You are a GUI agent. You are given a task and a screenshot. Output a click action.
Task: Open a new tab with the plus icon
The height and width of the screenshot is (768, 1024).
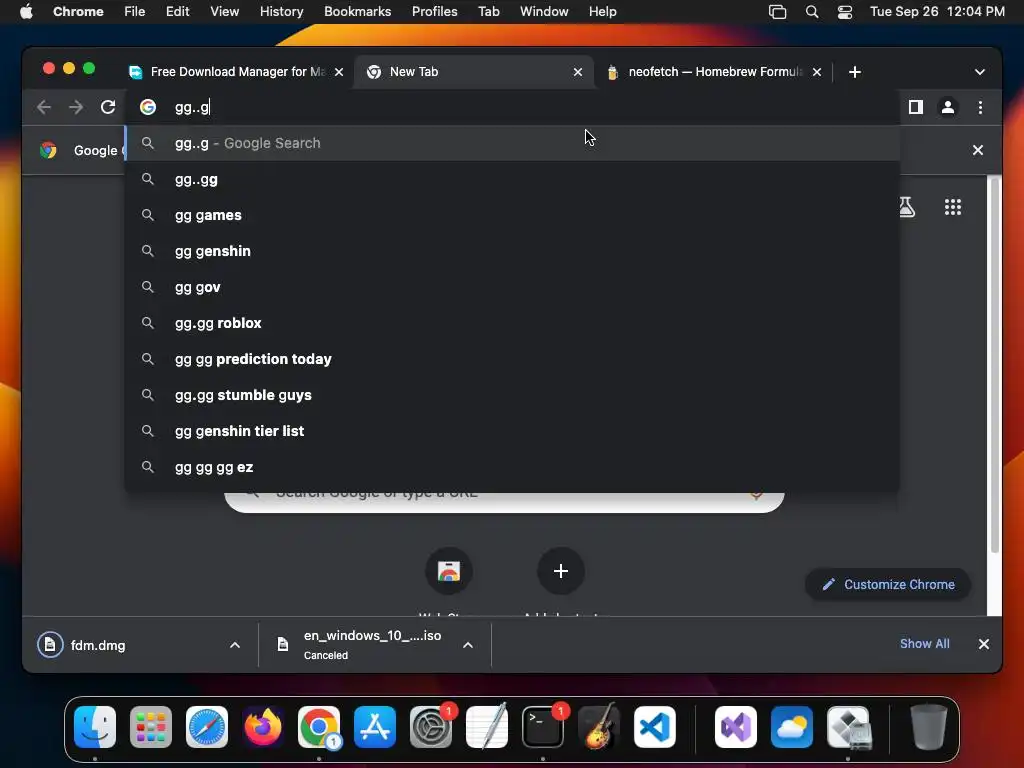[854, 72]
